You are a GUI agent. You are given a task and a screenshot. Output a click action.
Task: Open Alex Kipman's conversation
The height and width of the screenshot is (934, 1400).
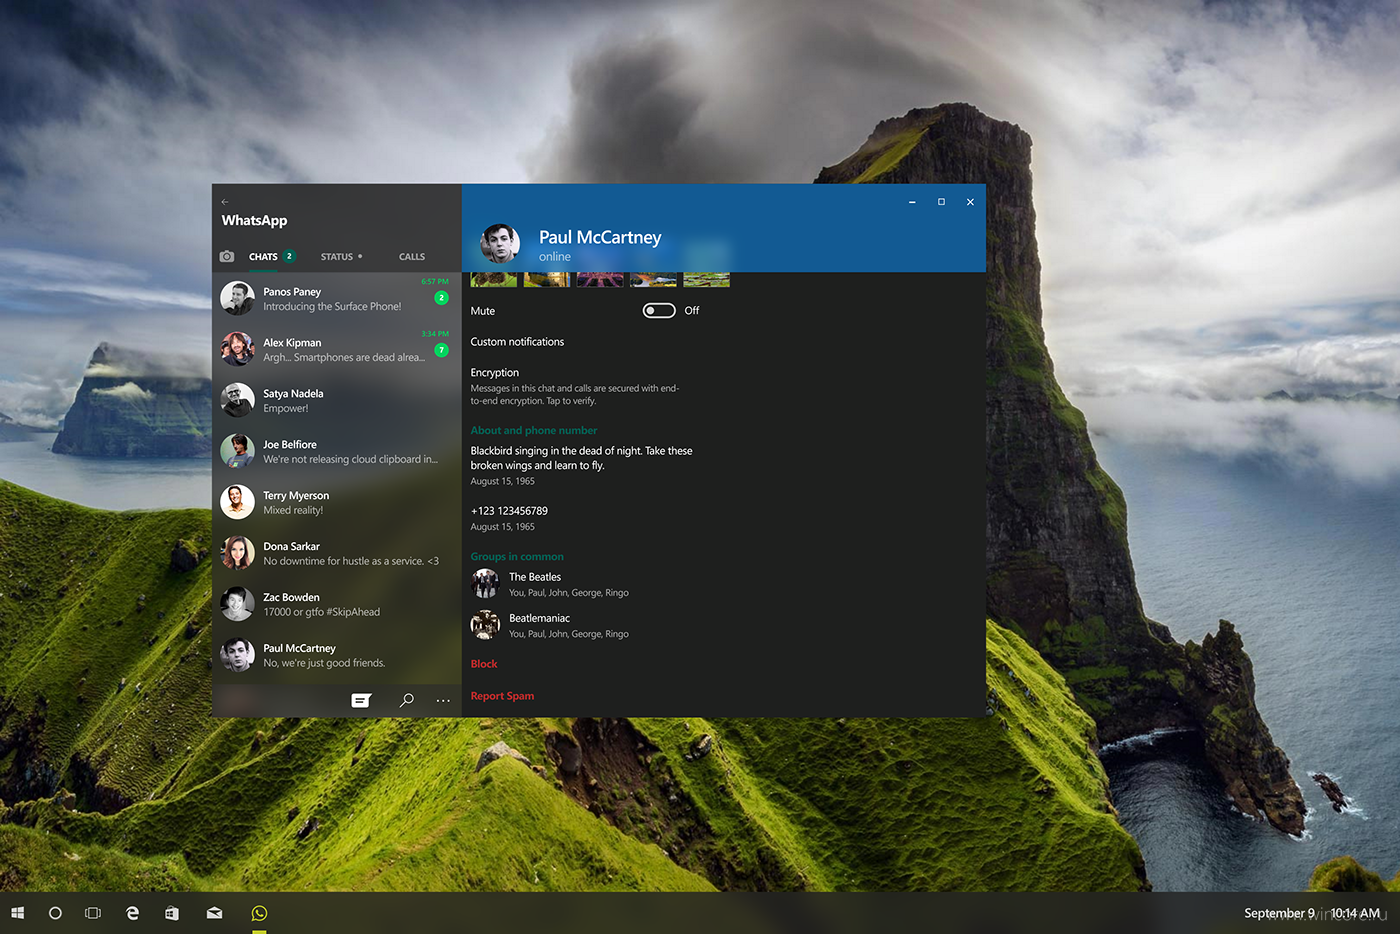[336, 349]
